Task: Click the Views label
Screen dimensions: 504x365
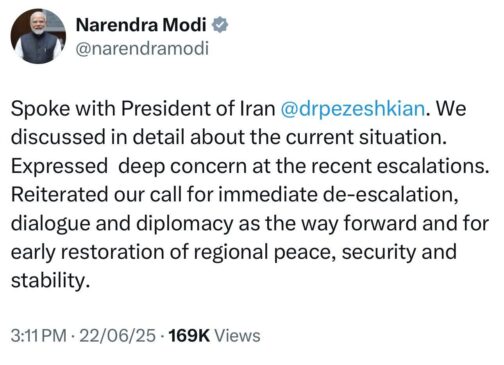Action: 237,336
